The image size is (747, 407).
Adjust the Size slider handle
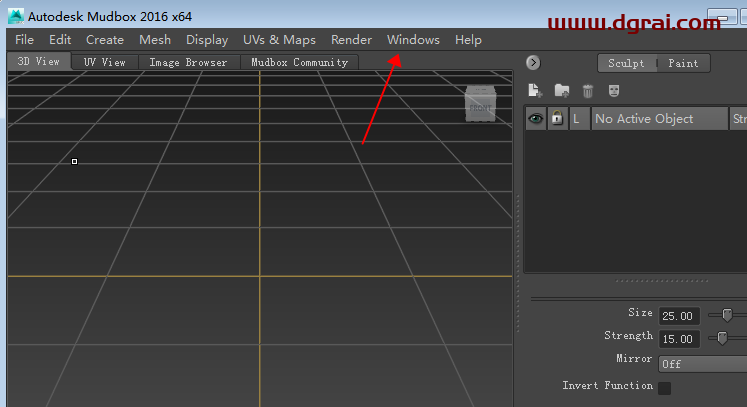click(x=727, y=315)
